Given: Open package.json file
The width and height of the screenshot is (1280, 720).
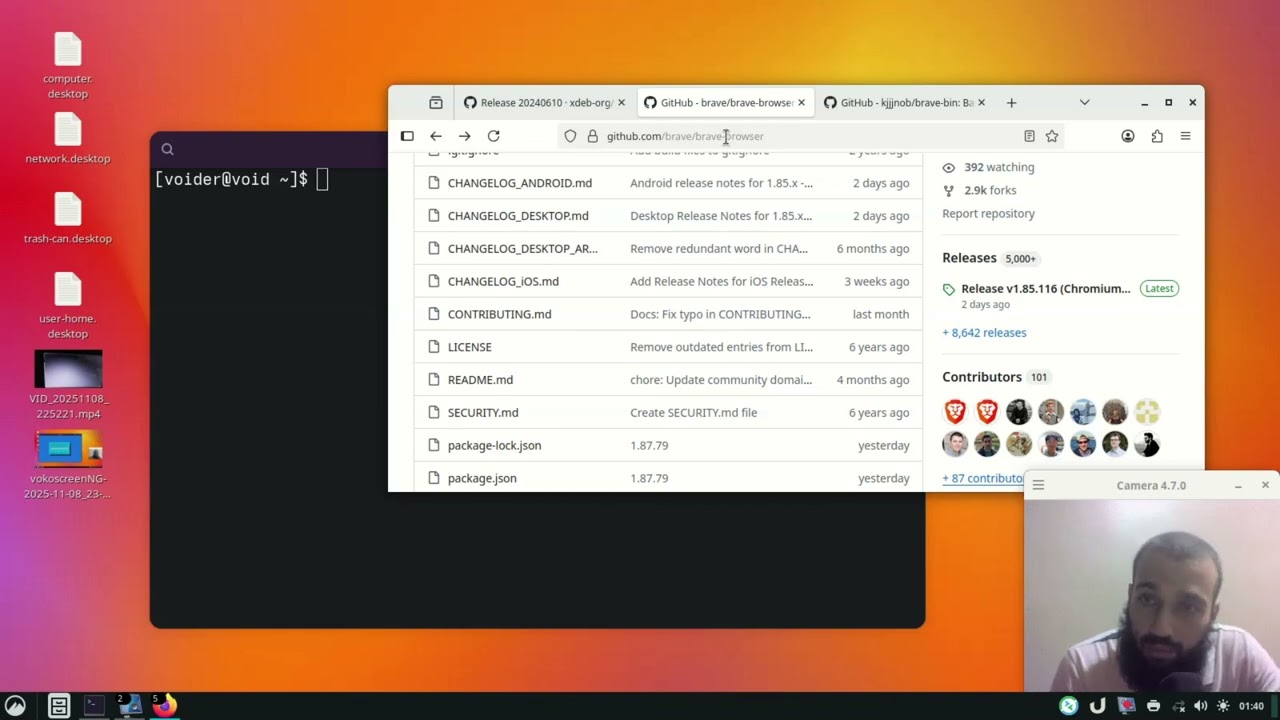Looking at the screenshot, I should point(482,478).
